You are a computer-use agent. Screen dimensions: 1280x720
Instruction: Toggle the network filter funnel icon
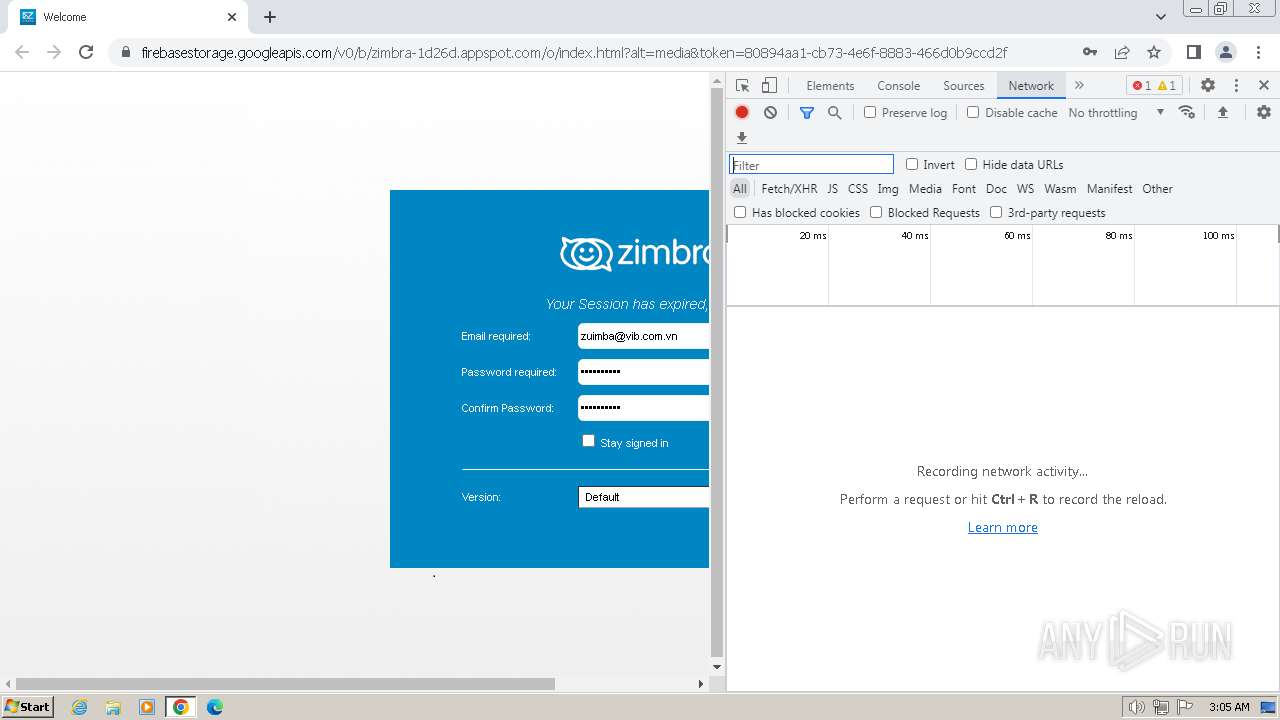807,113
